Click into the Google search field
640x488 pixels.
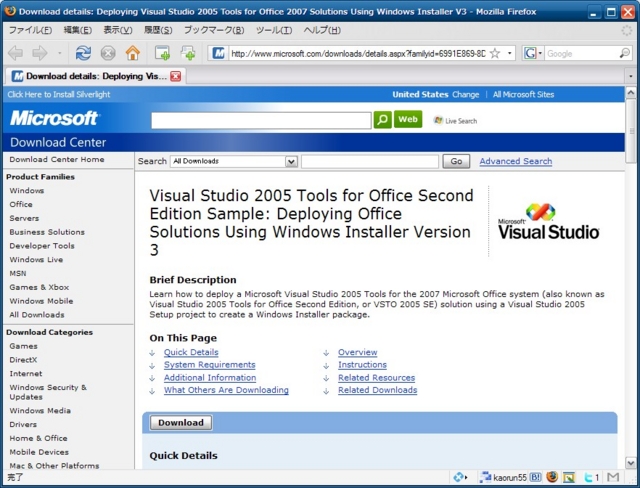(582, 53)
